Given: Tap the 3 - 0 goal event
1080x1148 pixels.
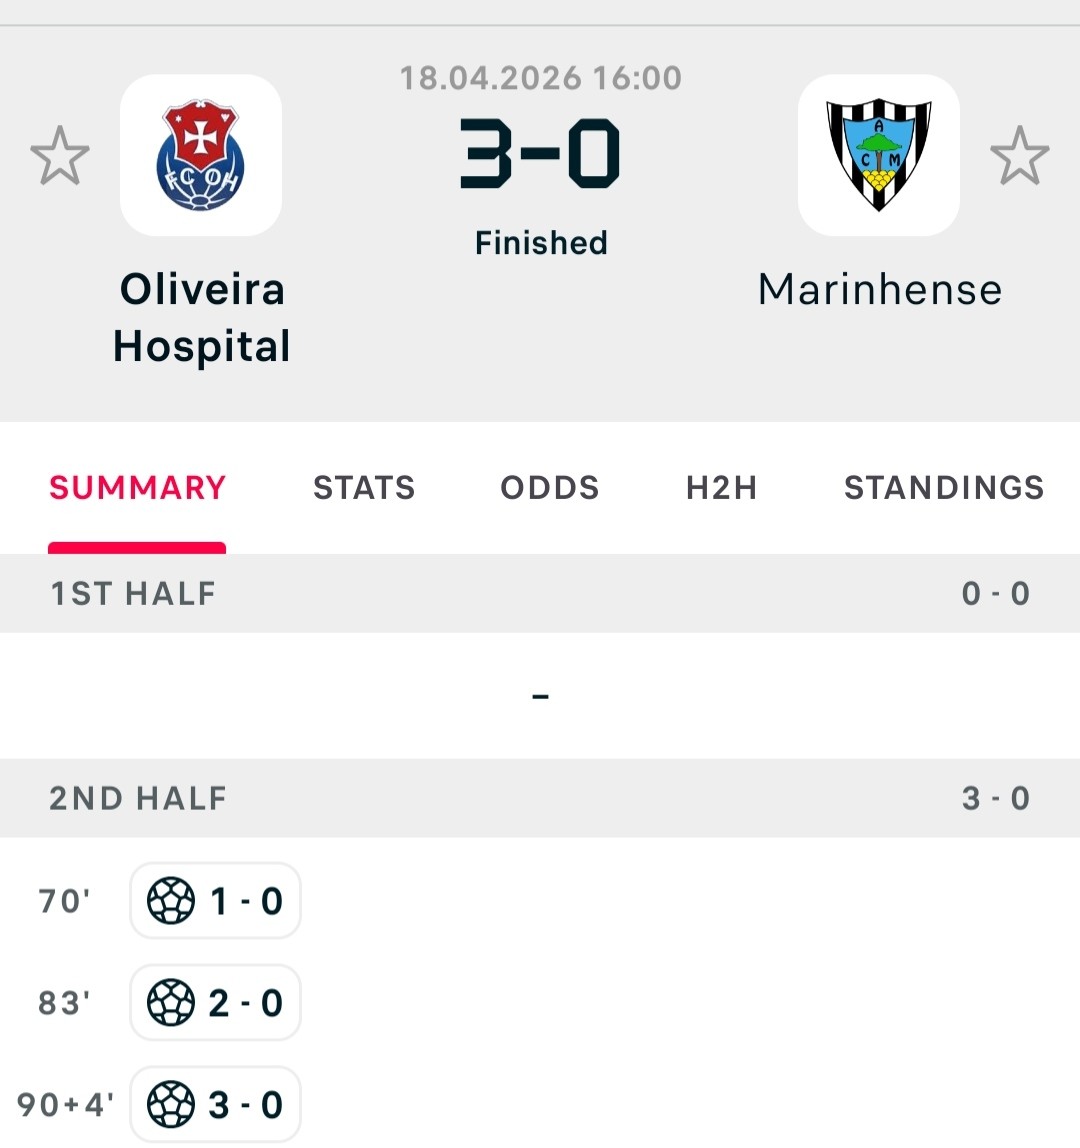Looking at the screenshot, I should click(x=215, y=1104).
